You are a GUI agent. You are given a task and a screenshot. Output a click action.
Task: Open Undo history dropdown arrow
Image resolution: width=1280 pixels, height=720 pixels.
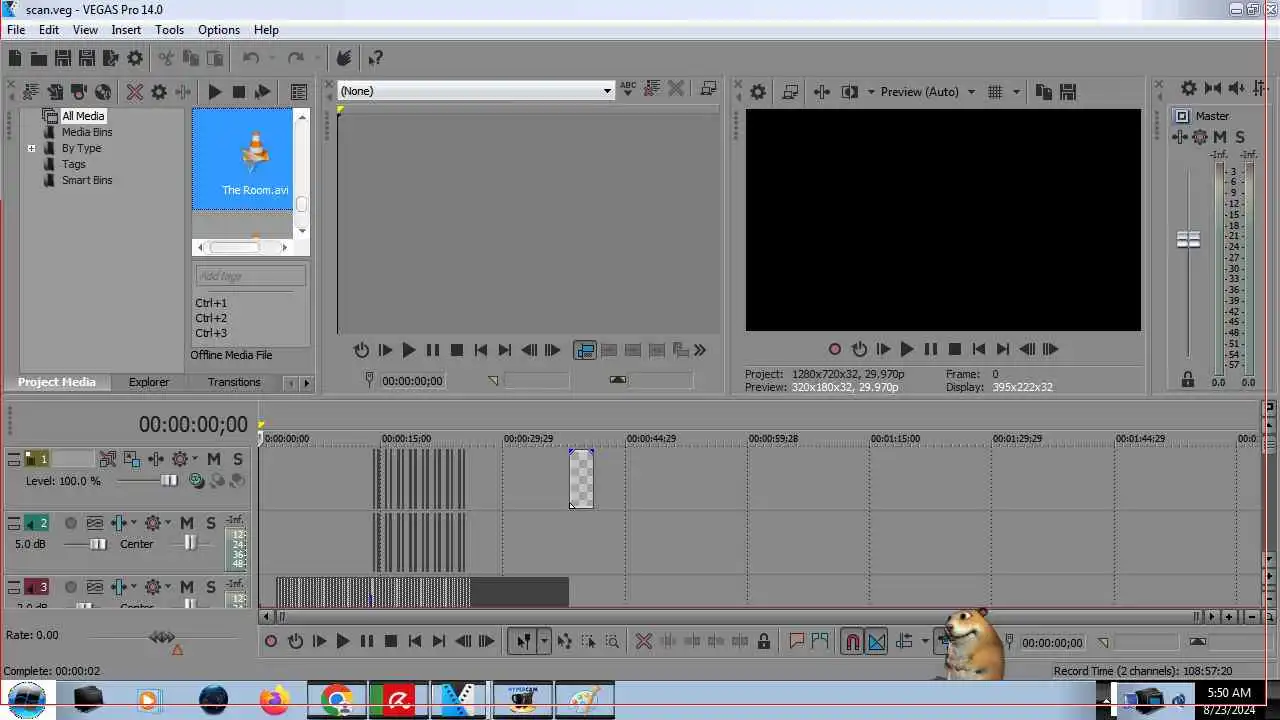(271, 58)
